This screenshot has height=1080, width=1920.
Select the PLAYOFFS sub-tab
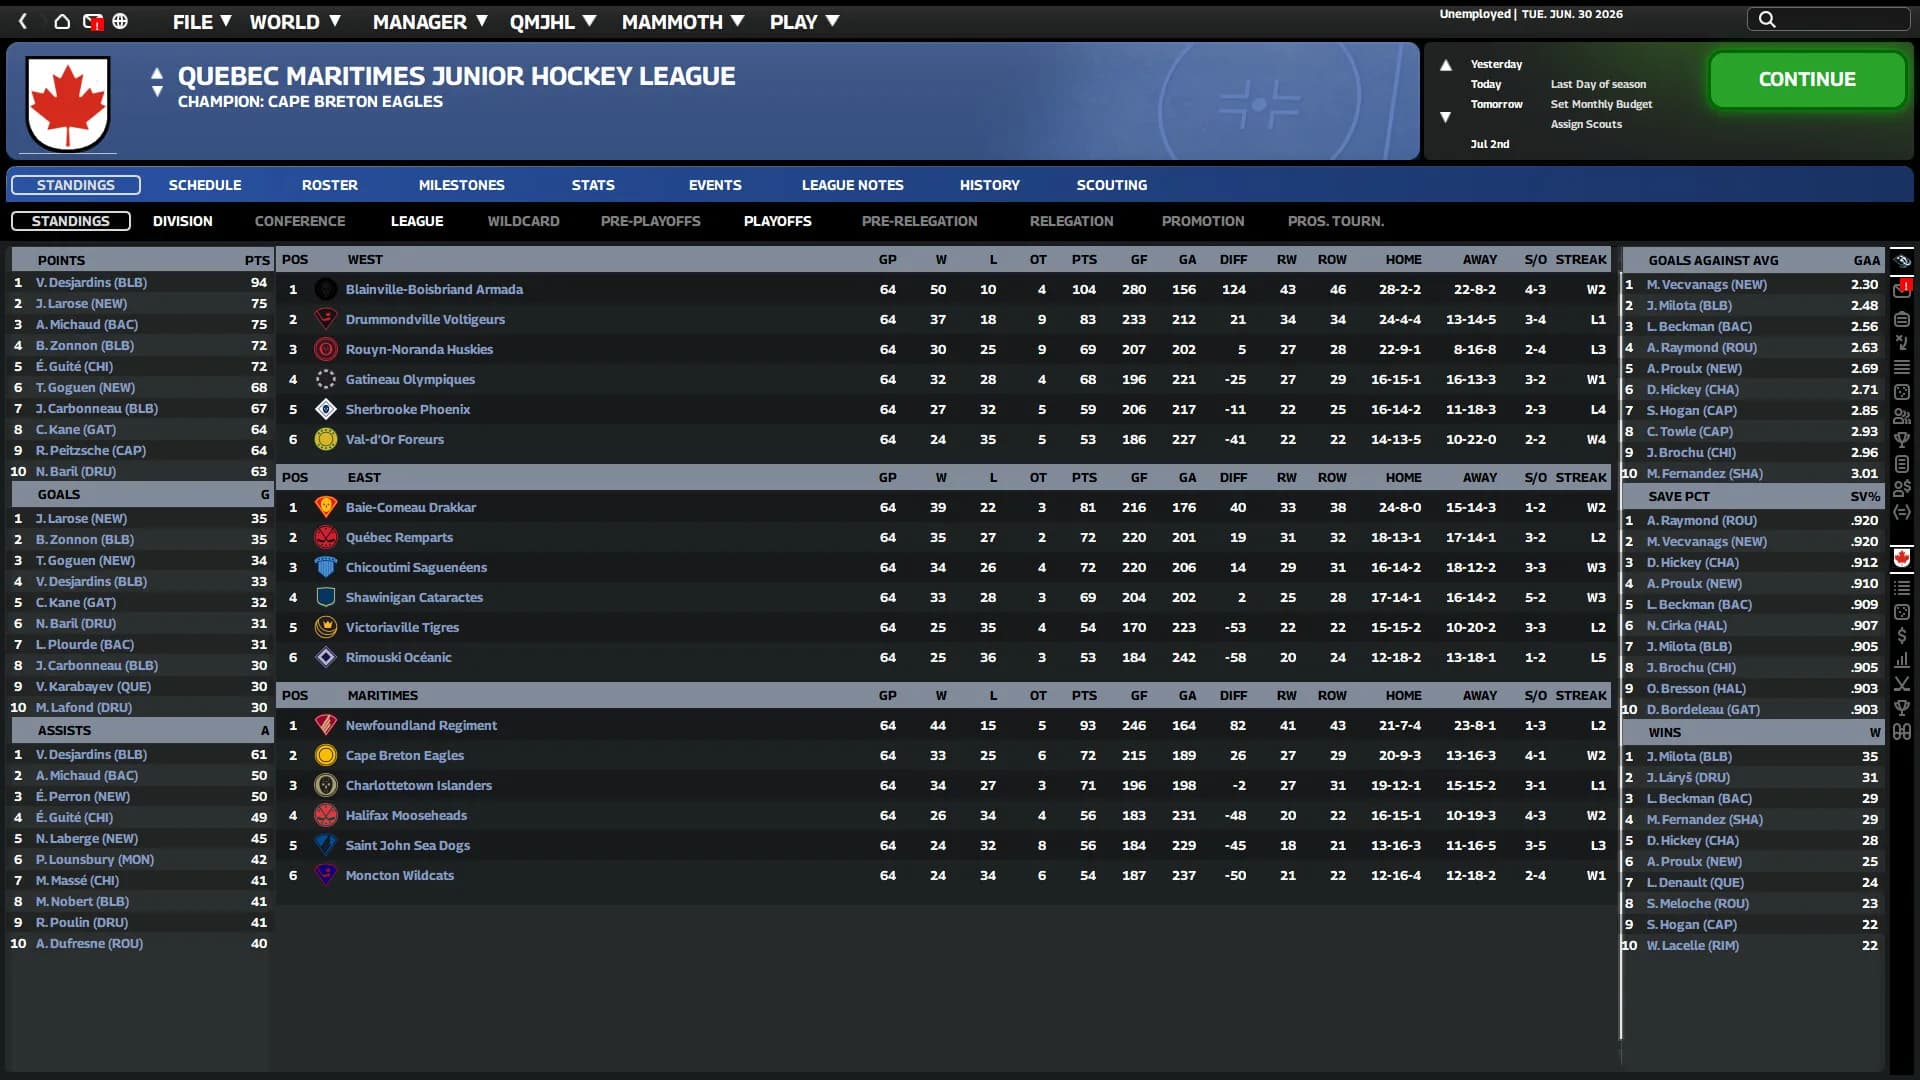[778, 221]
